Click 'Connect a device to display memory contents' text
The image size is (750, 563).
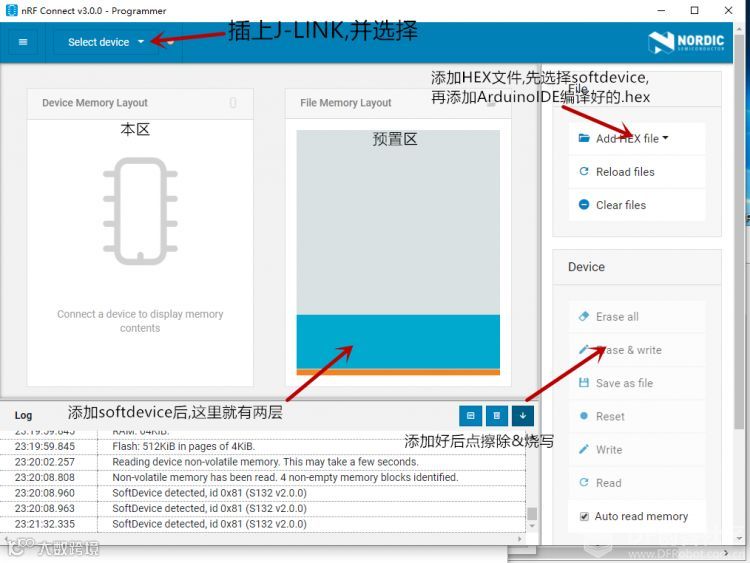point(140,321)
